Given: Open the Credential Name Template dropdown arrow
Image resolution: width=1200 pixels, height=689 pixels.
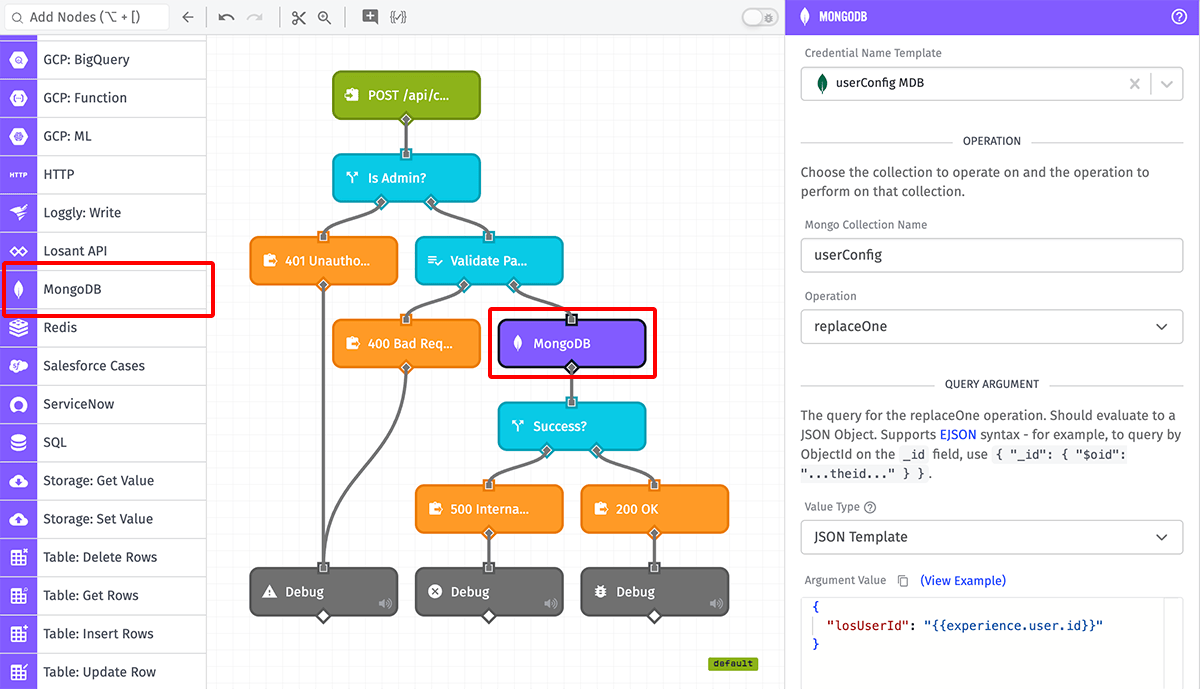Looking at the screenshot, I should (1166, 84).
